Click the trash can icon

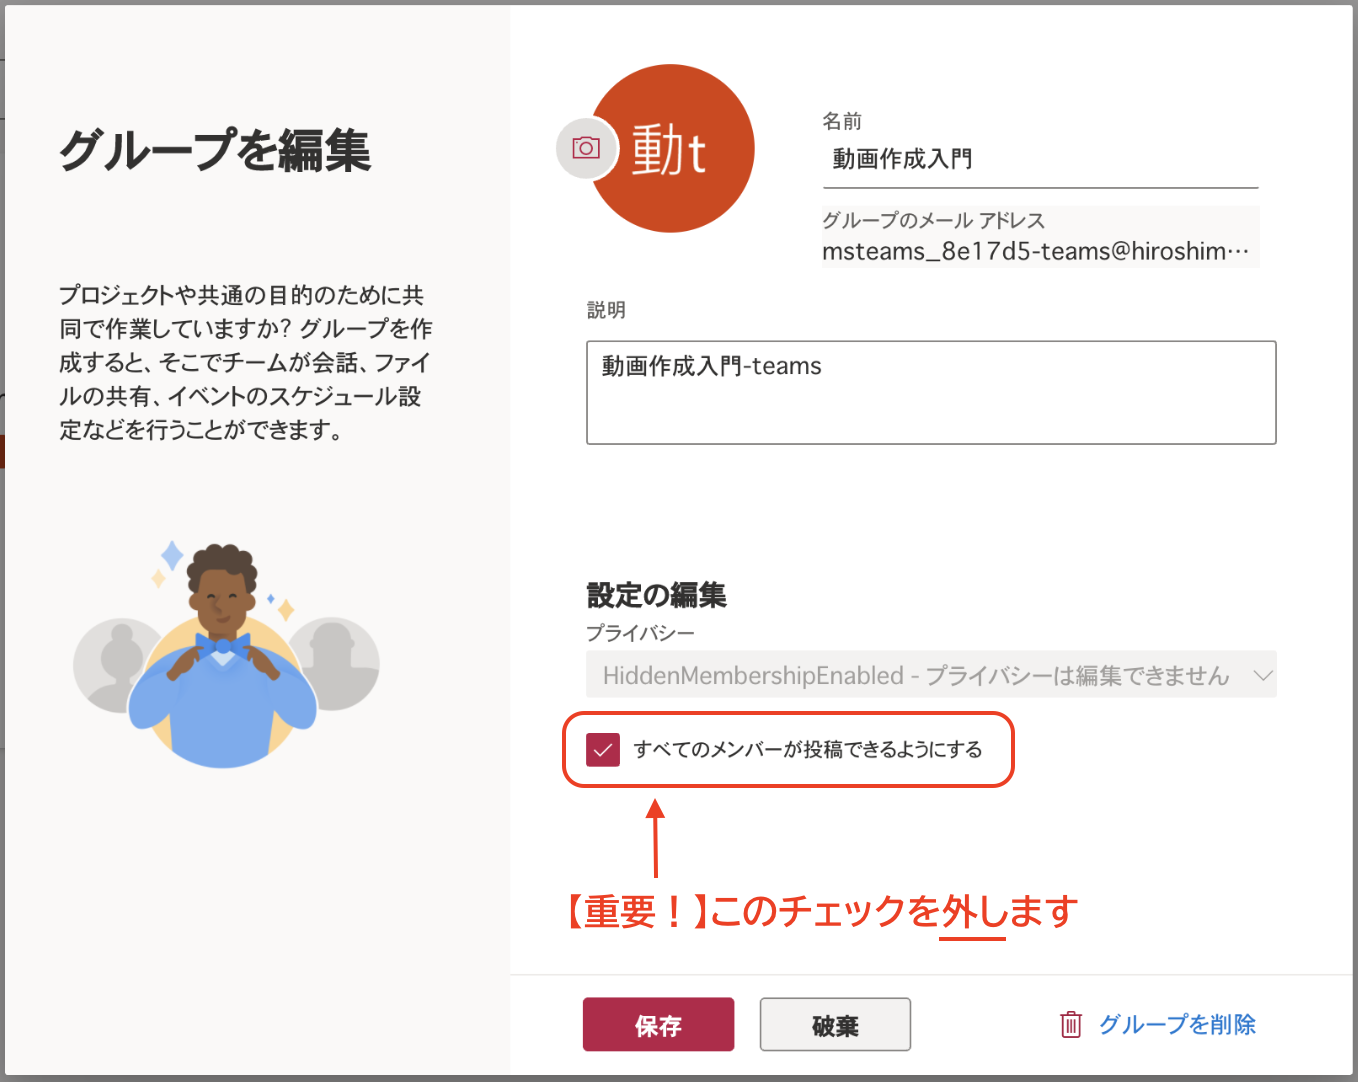click(1070, 1024)
